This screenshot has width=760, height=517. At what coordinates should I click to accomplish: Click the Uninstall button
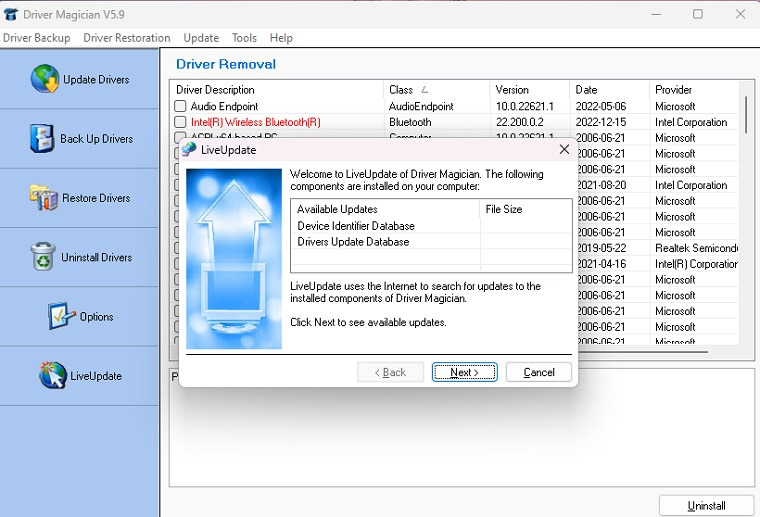click(x=706, y=505)
